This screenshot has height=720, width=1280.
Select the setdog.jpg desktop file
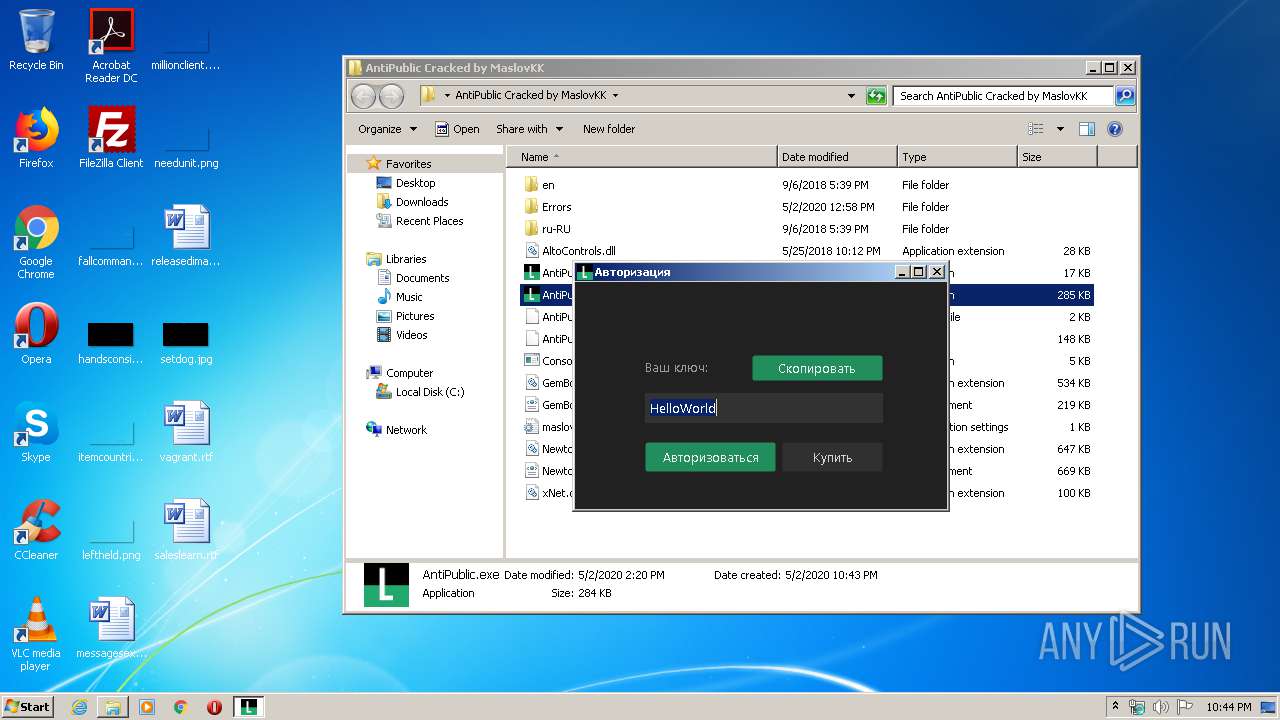pyautogui.click(x=186, y=342)
